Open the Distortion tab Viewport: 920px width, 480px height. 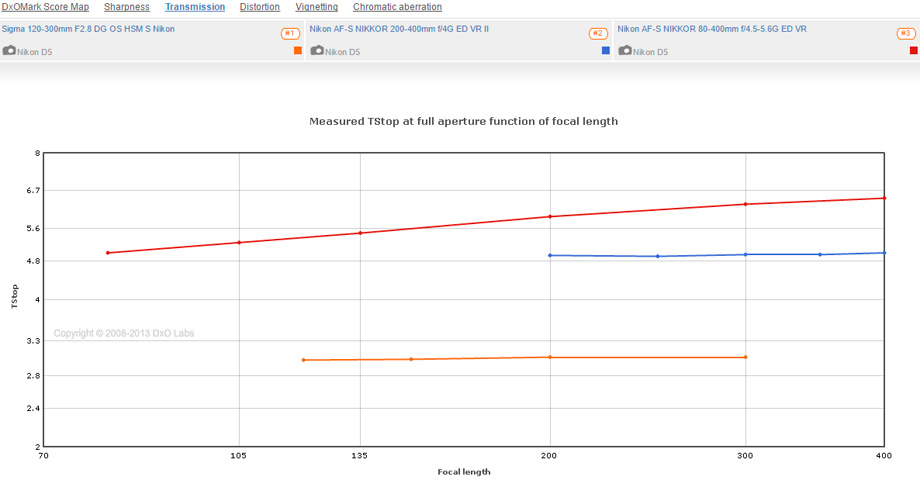(x=259, y=7)
